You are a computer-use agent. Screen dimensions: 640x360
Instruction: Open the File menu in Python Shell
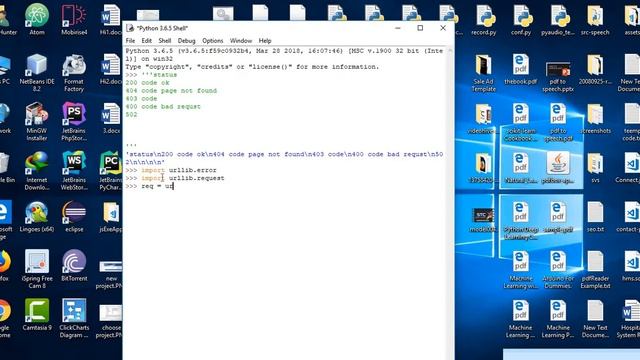(x=130, y=41)
